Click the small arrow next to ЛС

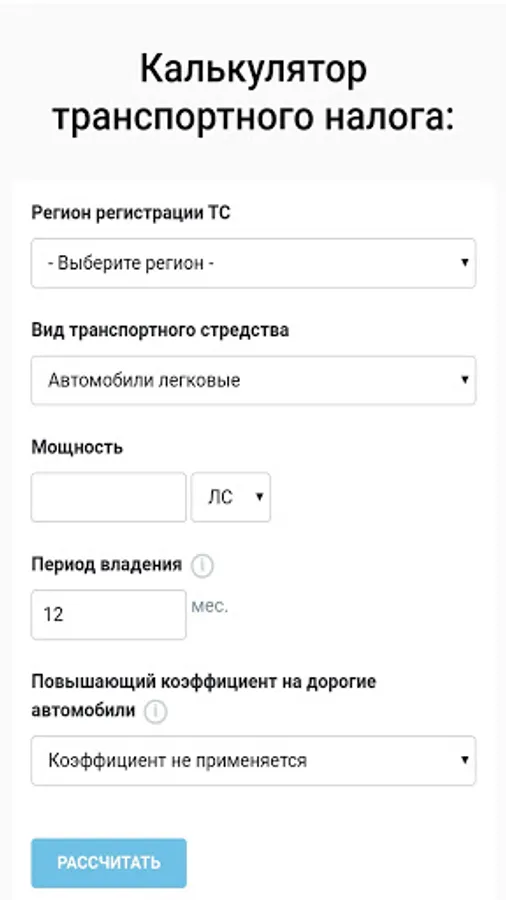(x=259, y=497)
